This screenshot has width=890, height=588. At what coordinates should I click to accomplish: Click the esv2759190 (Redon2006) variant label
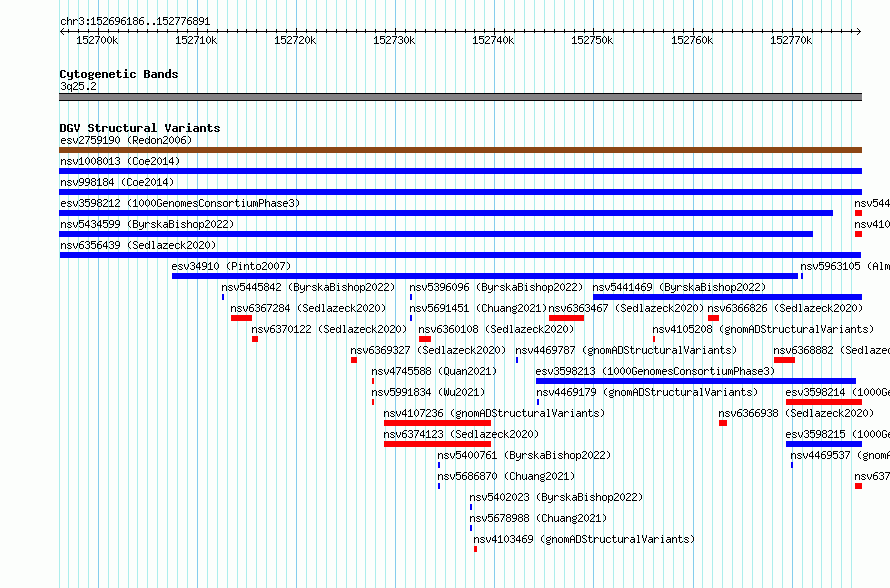(126, 140)
